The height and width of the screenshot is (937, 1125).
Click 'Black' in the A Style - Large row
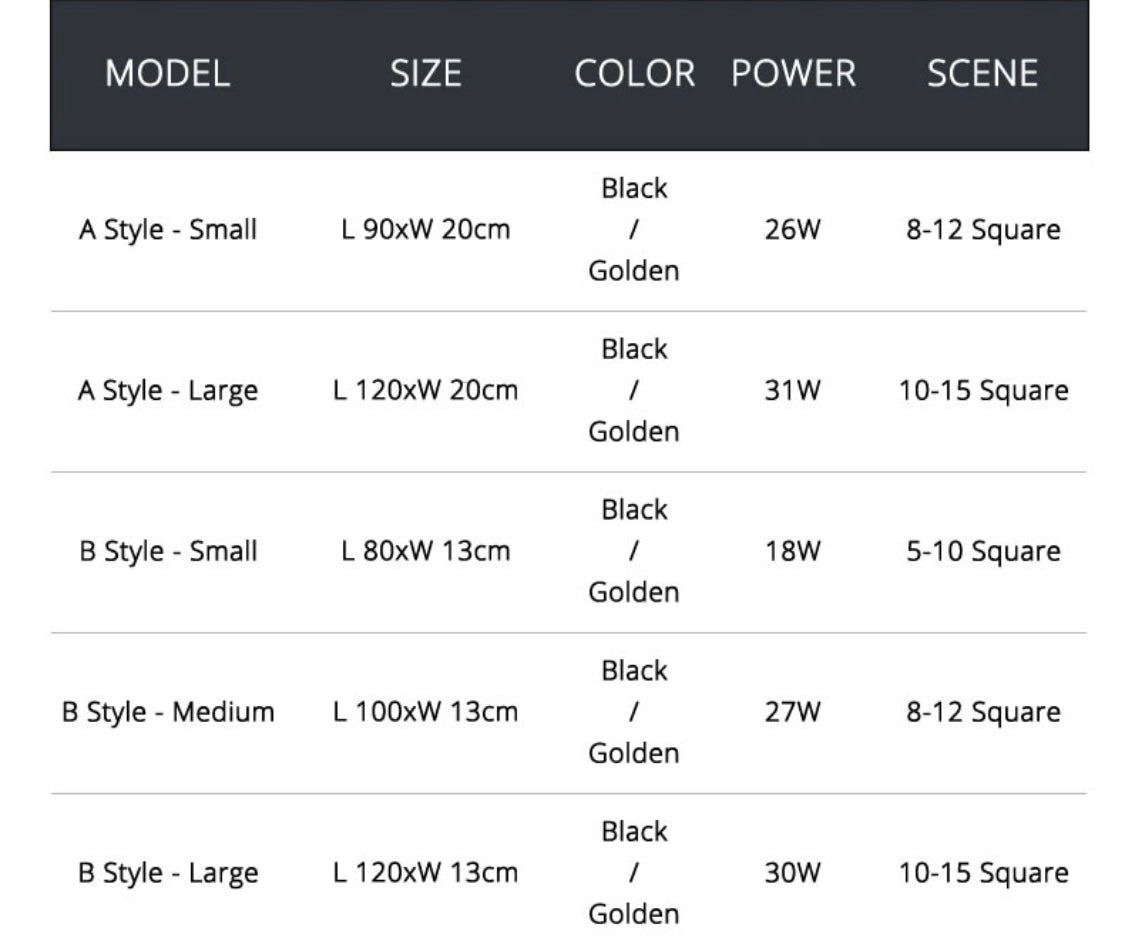[634, 349]
